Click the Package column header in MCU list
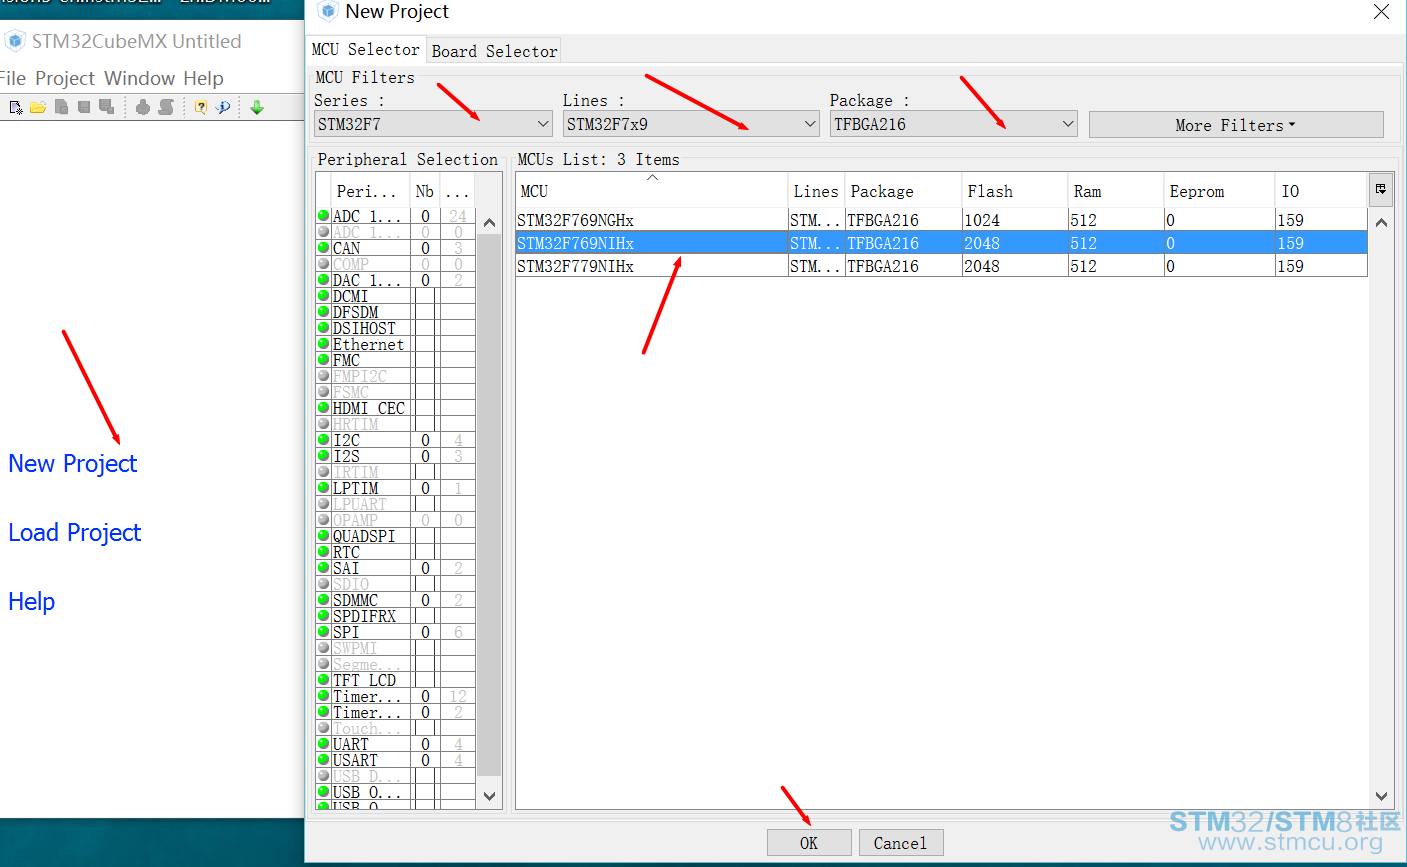This screenshot has width=1407, height=867. point(903,191)
